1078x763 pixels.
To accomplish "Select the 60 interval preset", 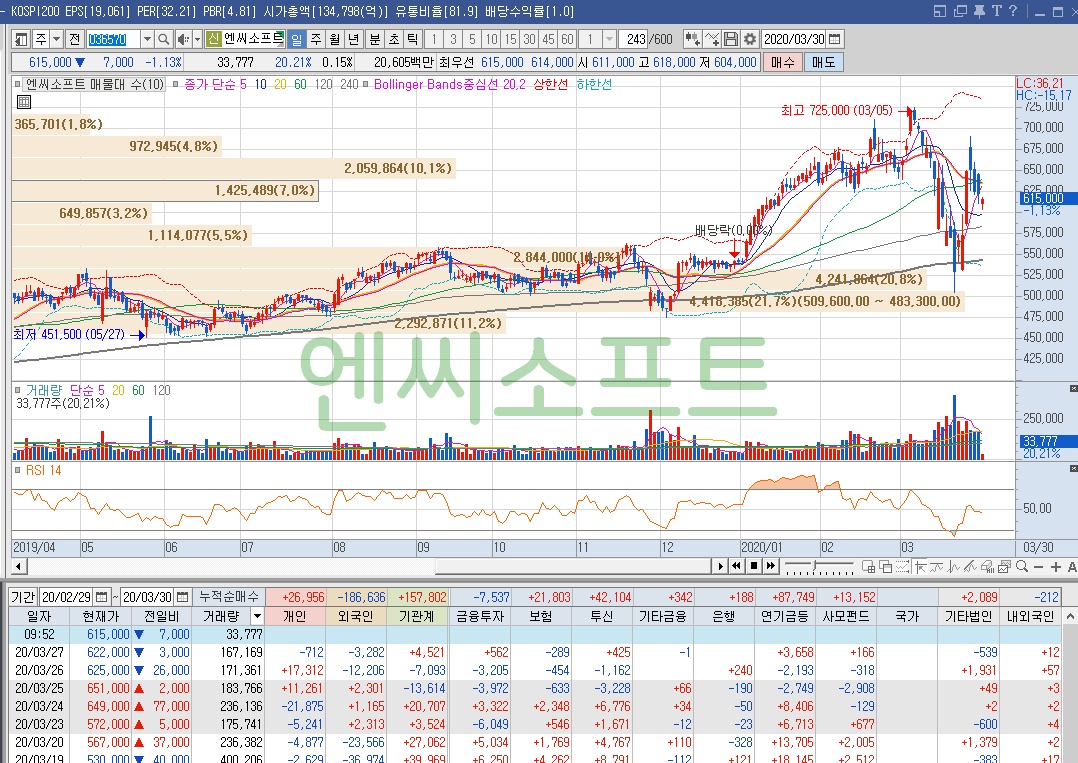I will [x=567, y=39].
